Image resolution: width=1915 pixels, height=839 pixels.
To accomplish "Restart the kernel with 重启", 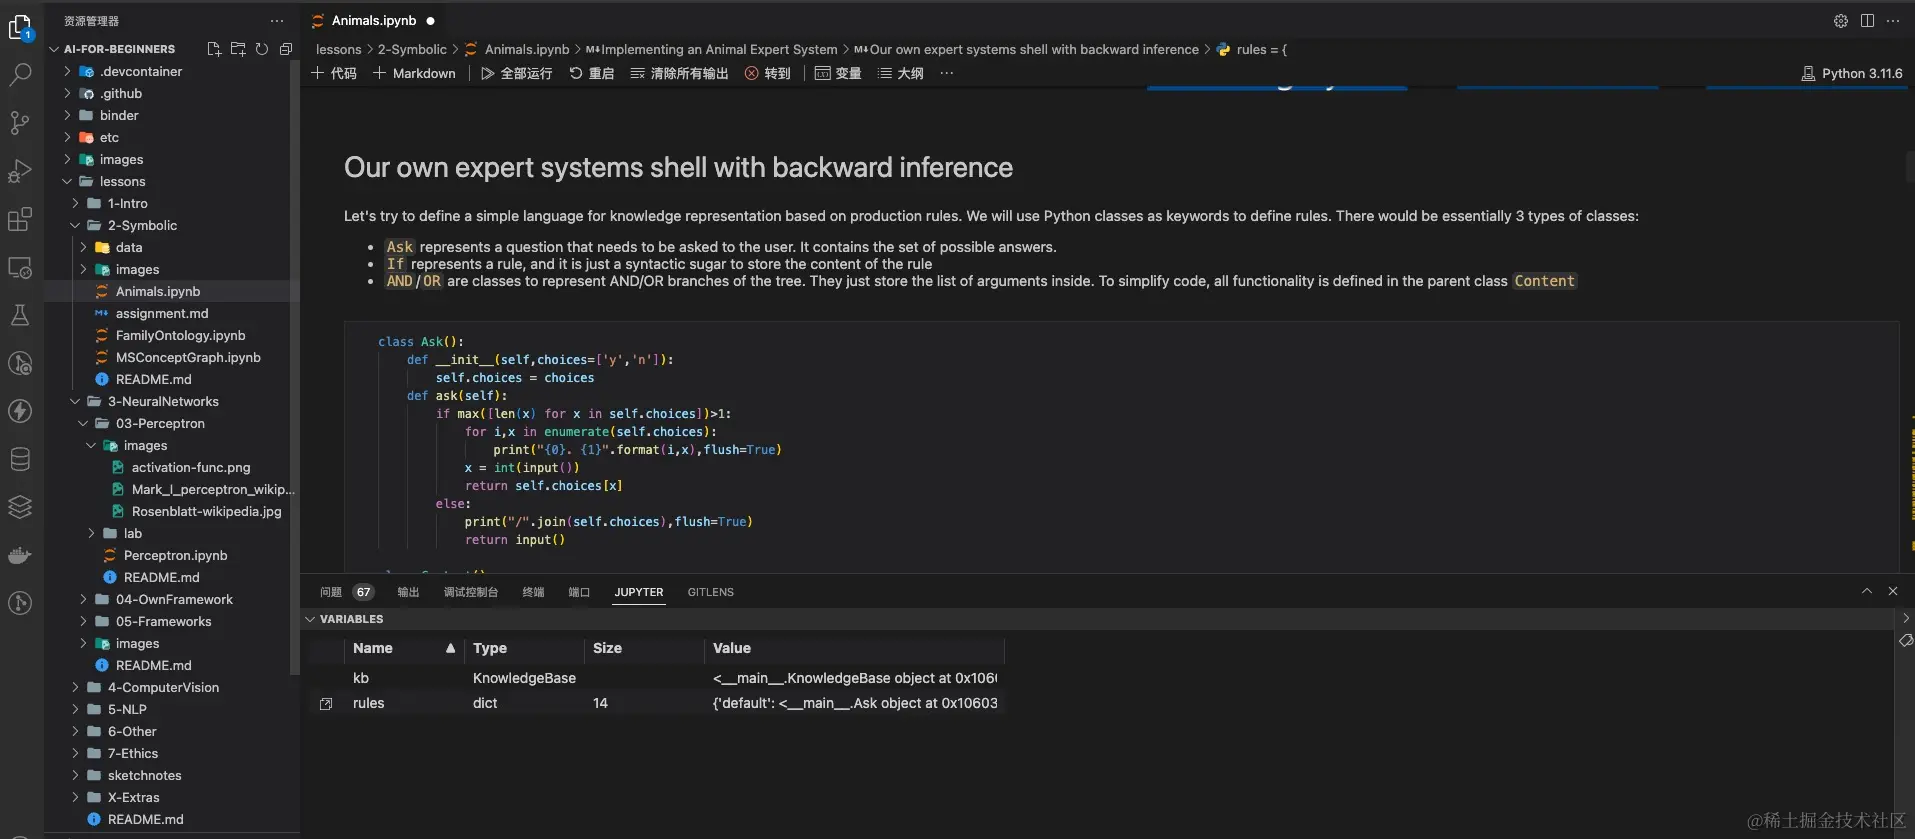I will coord(591,73).
